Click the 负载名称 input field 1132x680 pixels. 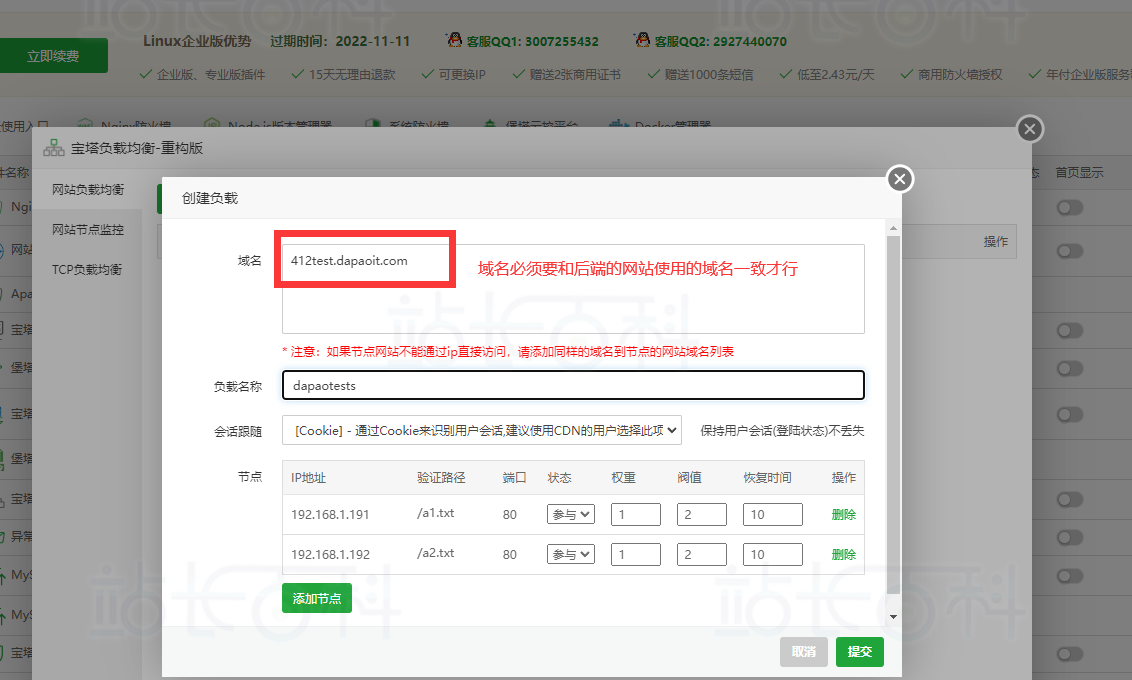point(573,385)
